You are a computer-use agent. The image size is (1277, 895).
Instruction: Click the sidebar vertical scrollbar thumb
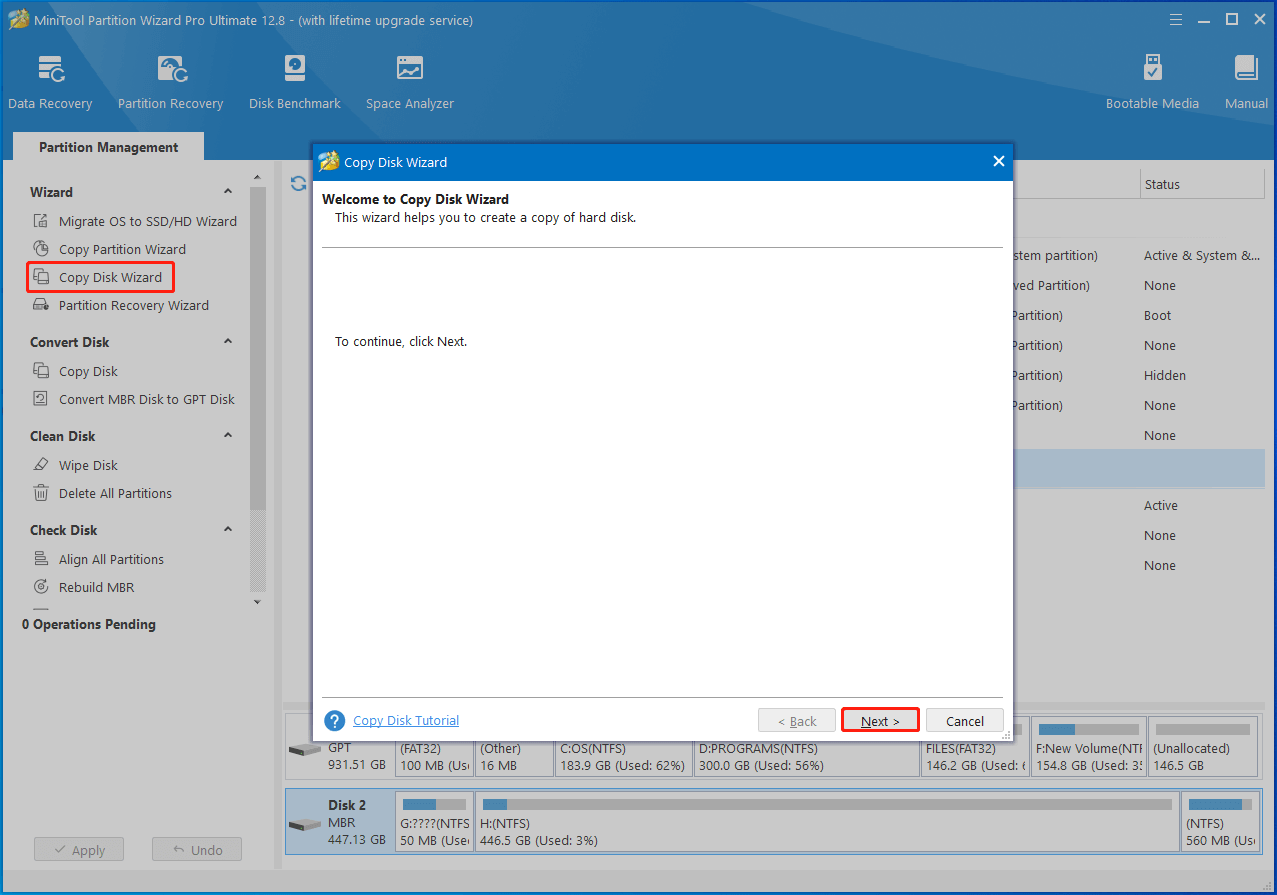(x=258, y=350)
